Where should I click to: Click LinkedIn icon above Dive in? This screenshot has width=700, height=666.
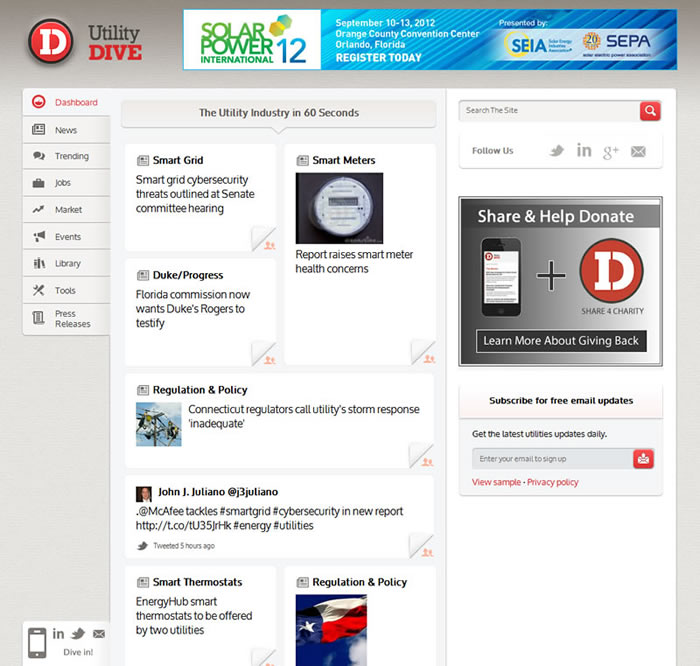58,634
